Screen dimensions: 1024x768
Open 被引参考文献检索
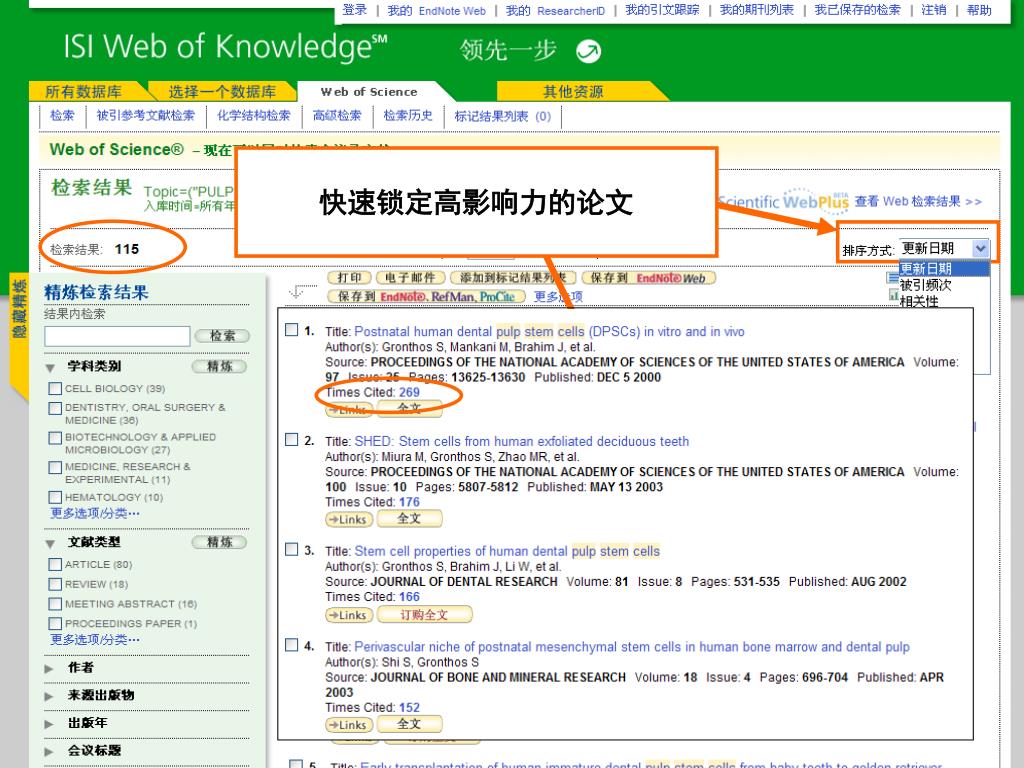click(x=146, y=116)
